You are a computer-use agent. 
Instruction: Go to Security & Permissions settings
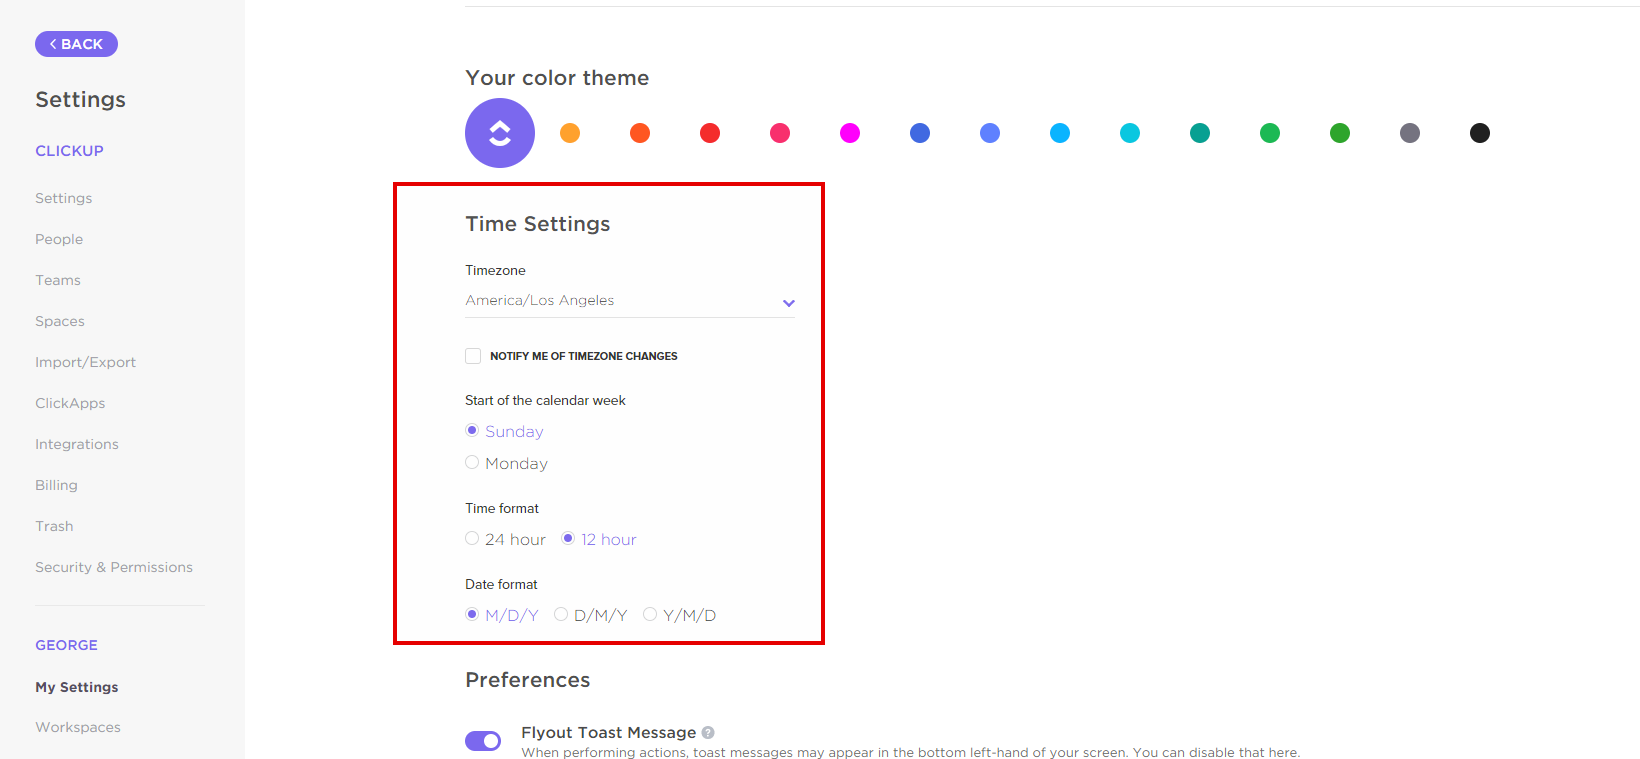tap(114, 567)
